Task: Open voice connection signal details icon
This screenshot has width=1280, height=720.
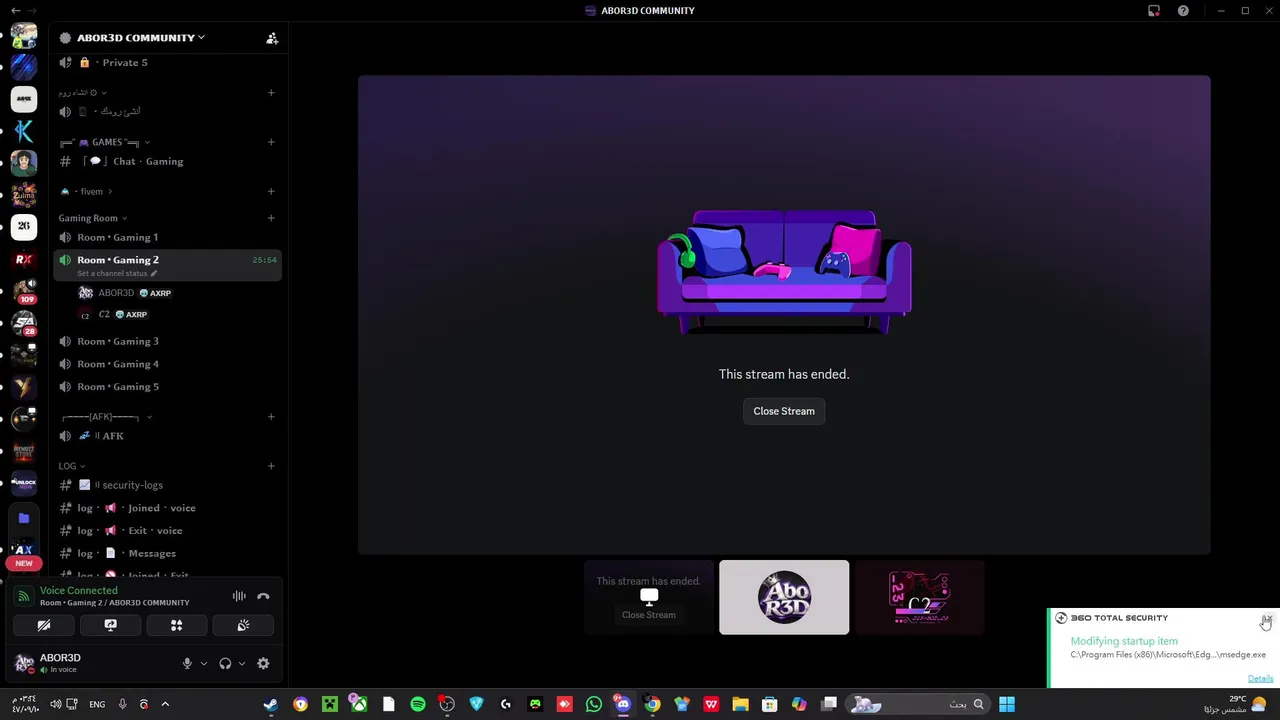Action: click(24, 596)
